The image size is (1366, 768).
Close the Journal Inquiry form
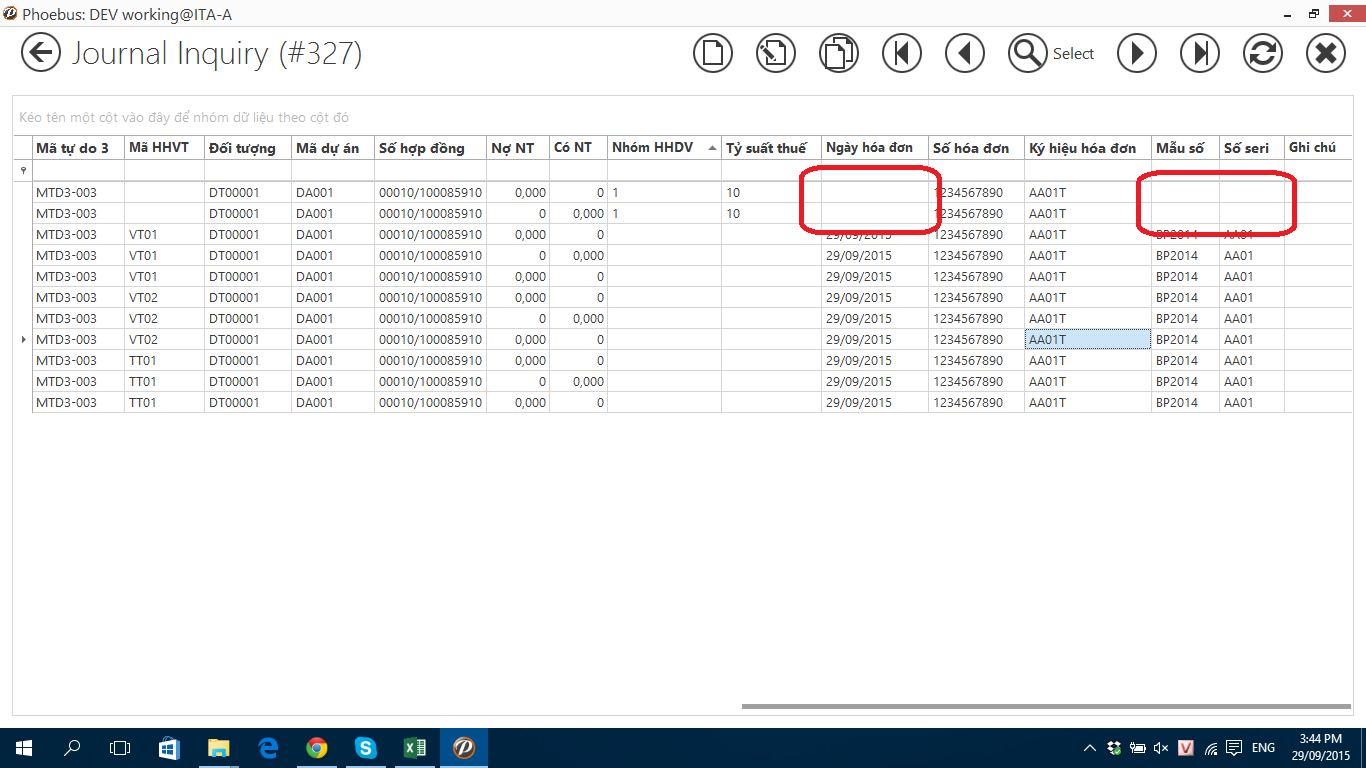[1326, 53]
